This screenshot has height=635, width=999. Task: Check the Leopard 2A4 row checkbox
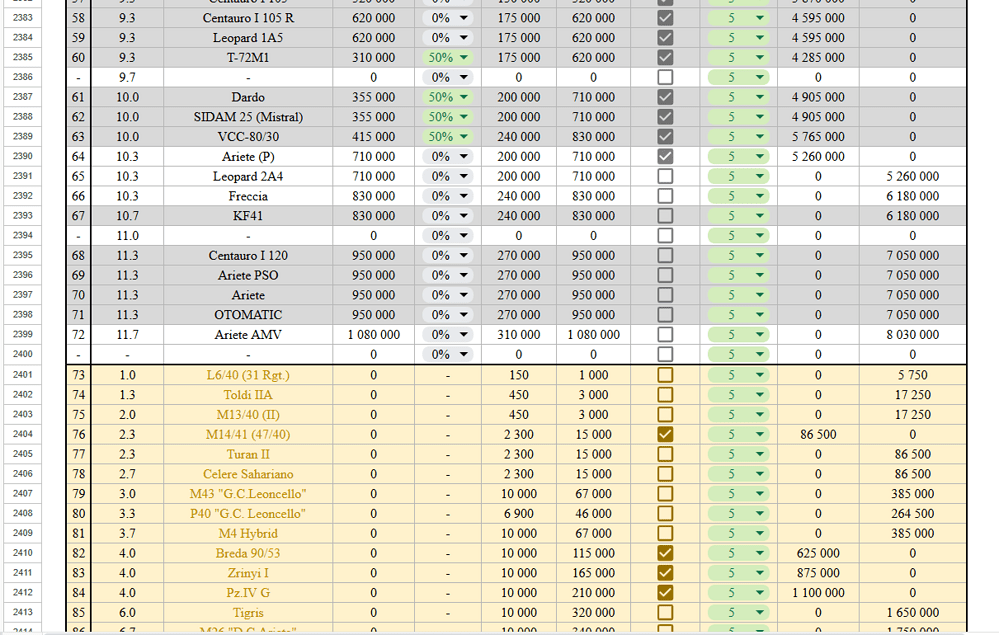[665, 176]
